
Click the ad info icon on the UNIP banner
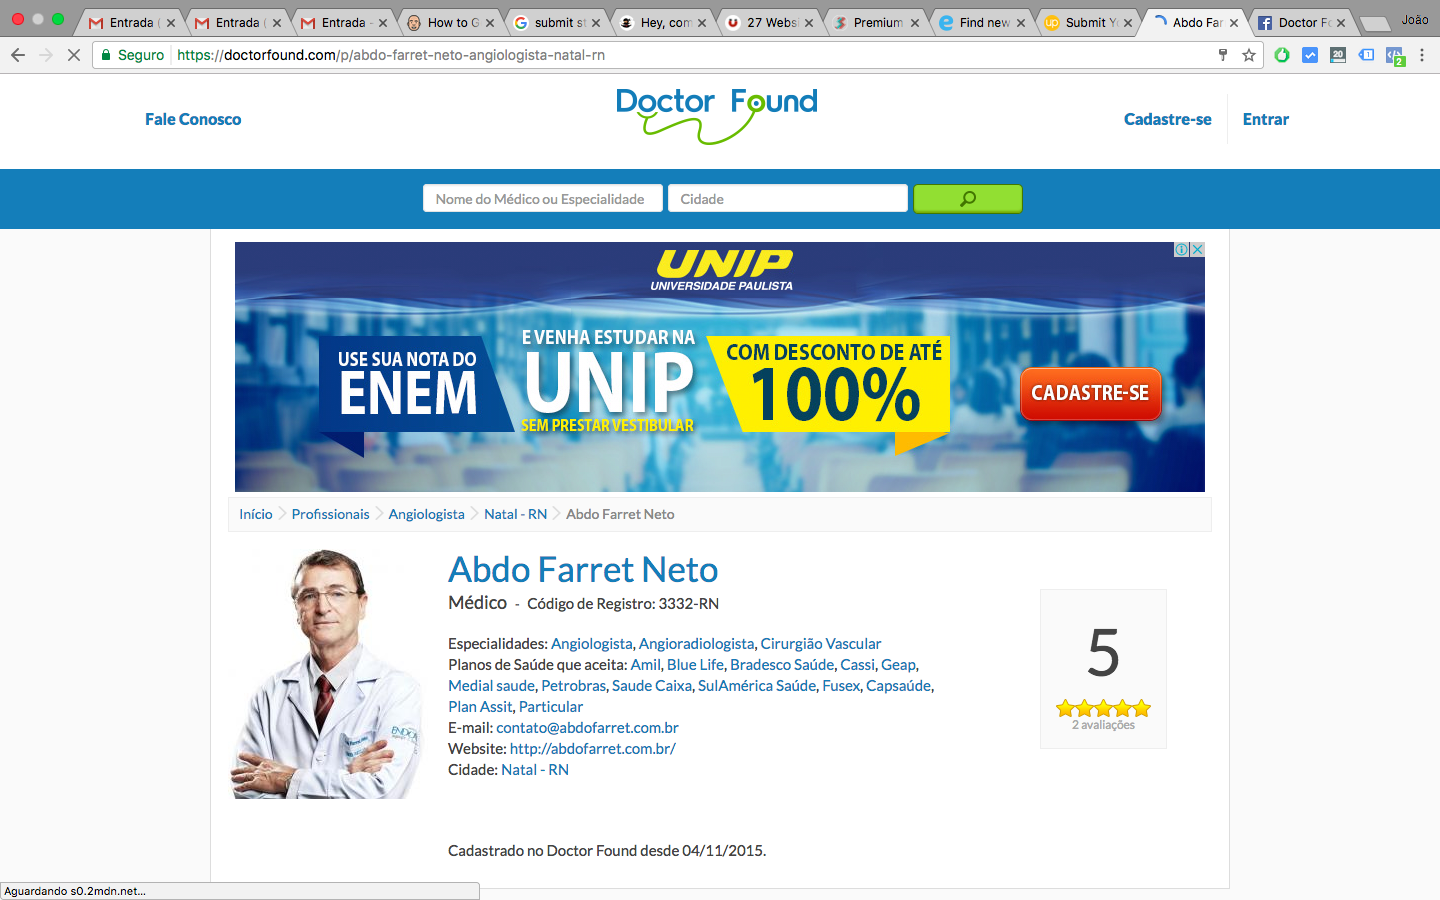(1181, 249)
